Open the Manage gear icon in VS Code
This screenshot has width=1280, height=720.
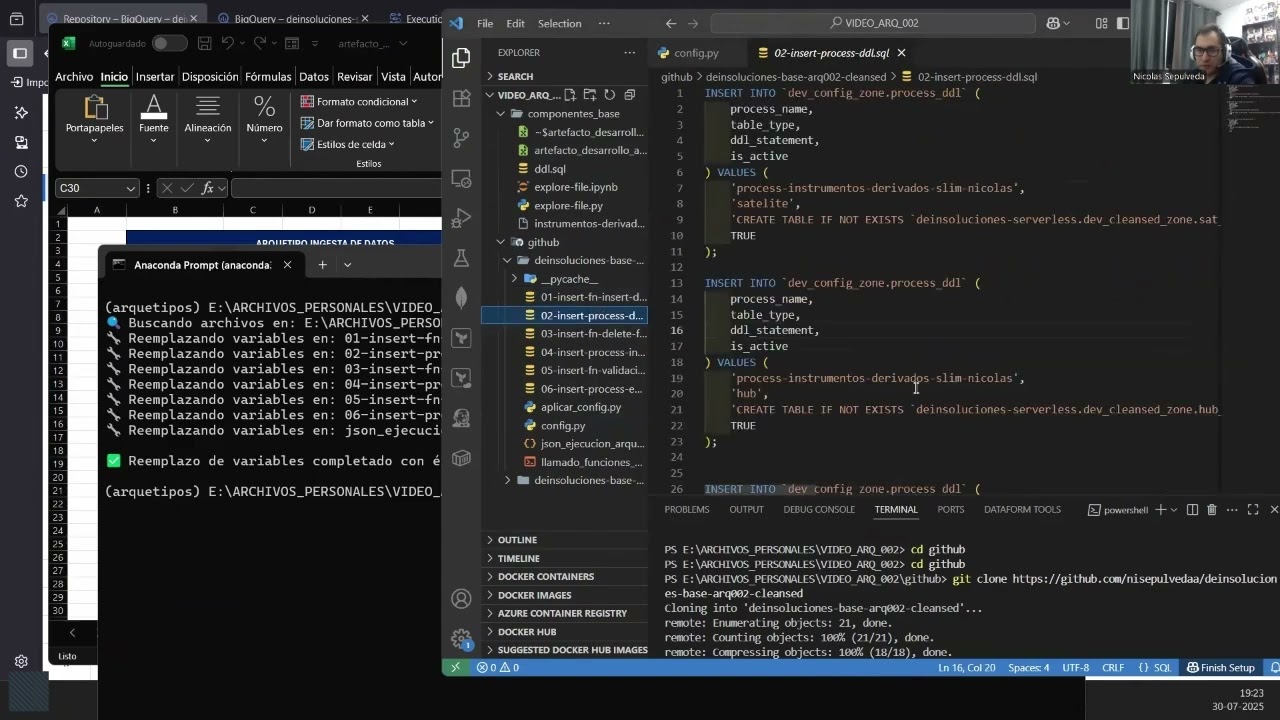[x=461, y=638]
